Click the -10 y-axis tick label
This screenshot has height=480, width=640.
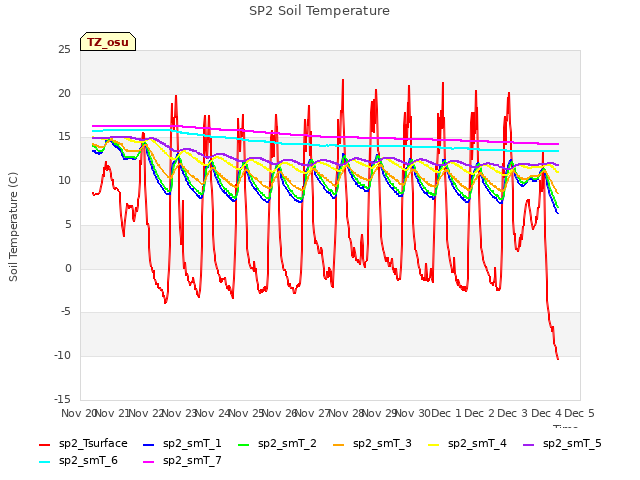62,356
